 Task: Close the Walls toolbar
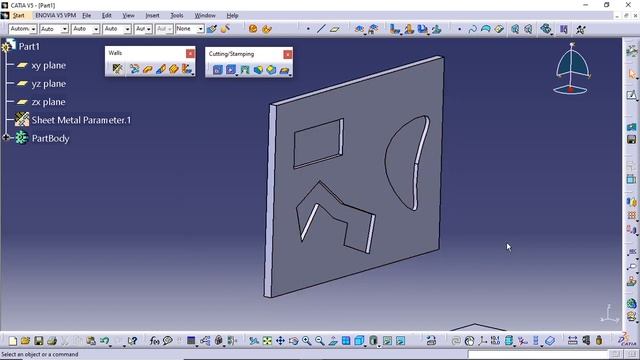(190, 53)
